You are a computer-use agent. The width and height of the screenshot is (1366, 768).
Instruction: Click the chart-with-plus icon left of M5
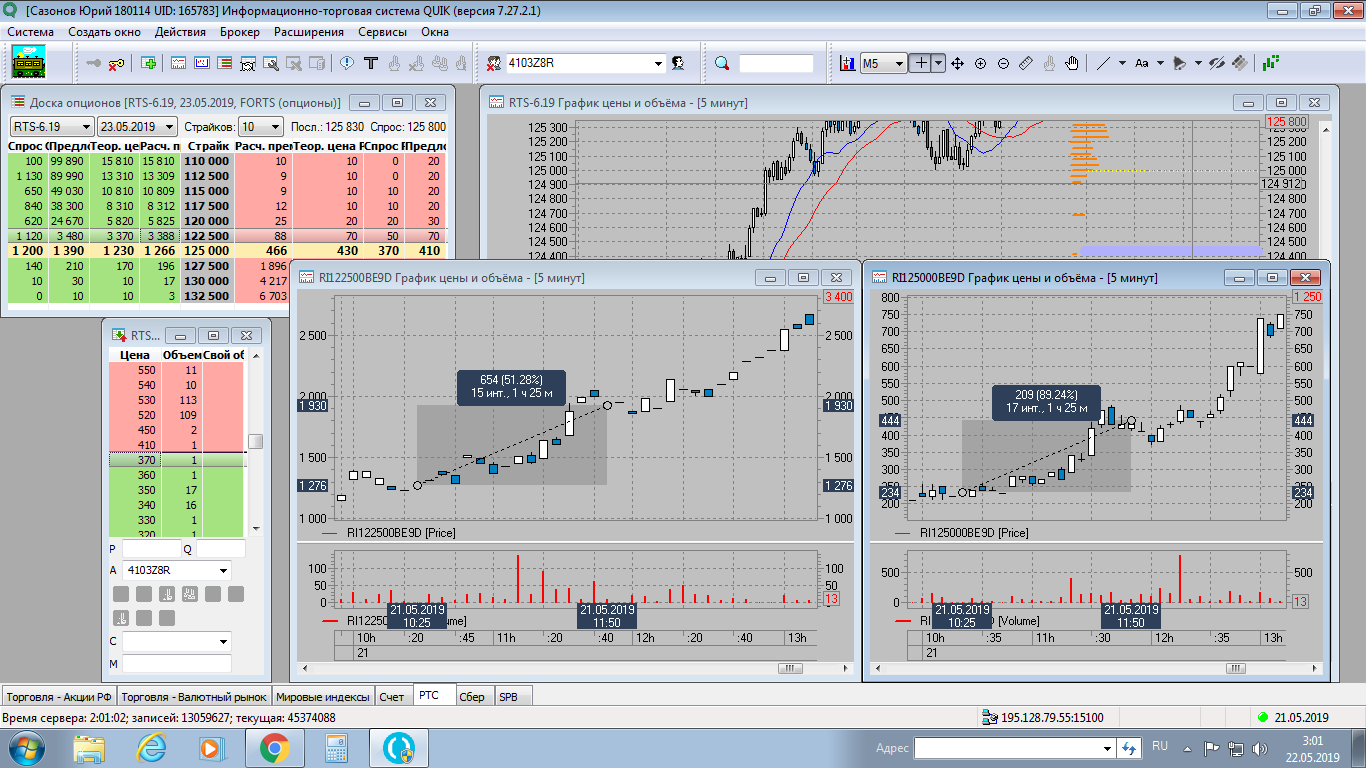tap(847, 63)
